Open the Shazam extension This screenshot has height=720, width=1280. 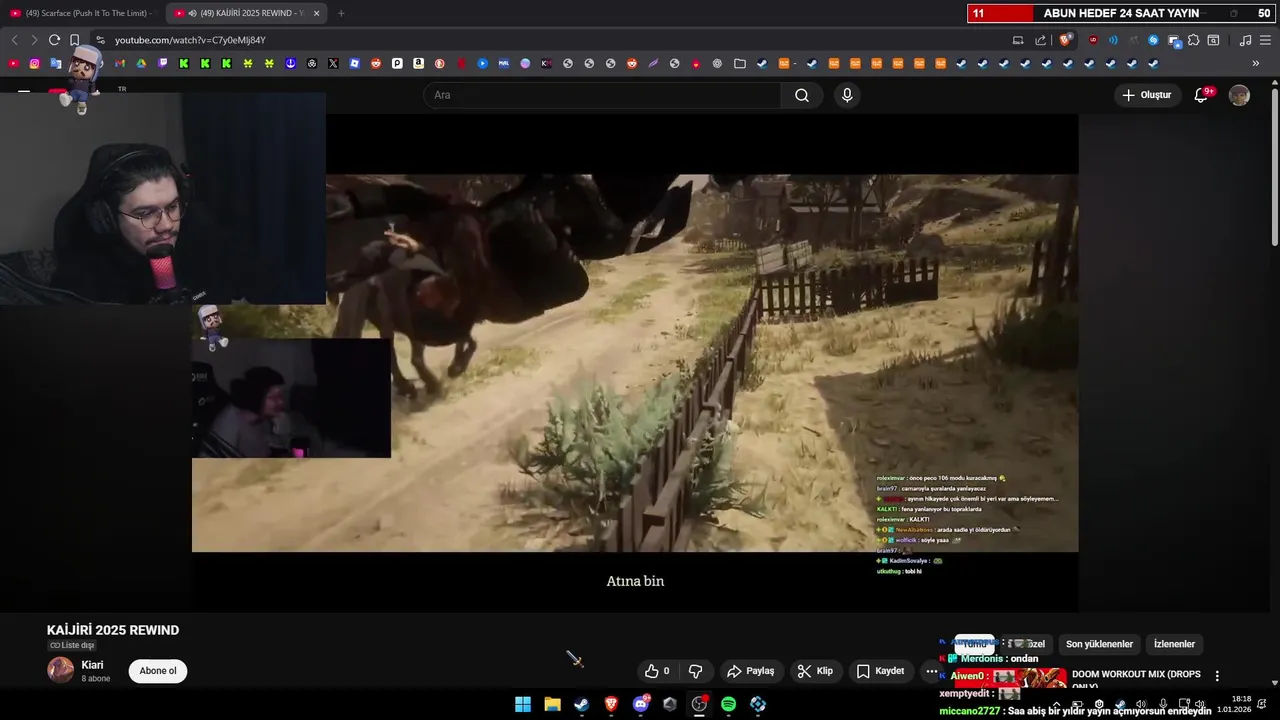(1153, 40)
